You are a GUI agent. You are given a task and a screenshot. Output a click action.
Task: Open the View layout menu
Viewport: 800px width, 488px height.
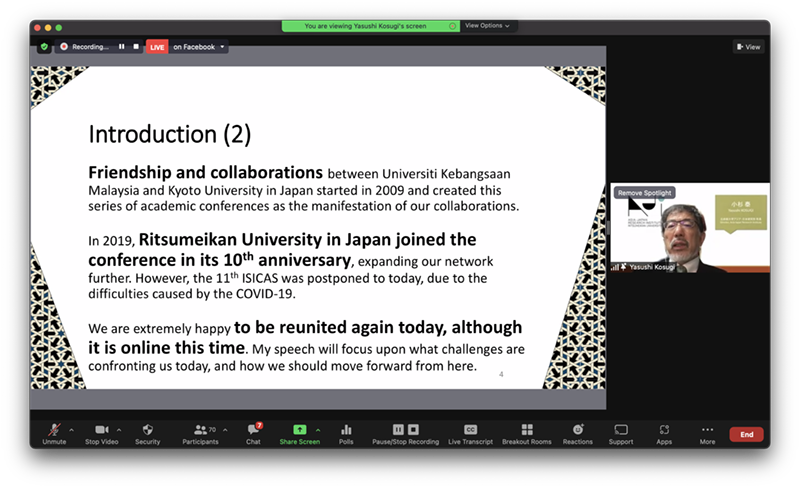pos(748,46)
